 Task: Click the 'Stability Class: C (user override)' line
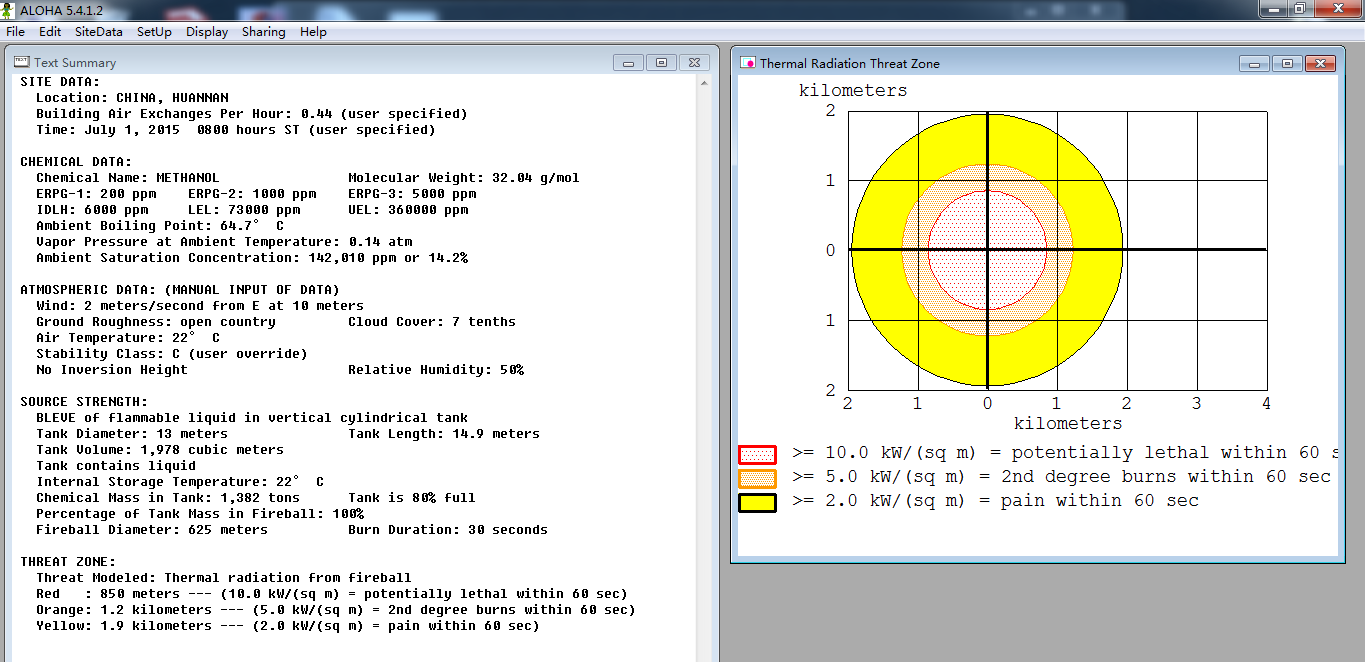tap(172, 354)
